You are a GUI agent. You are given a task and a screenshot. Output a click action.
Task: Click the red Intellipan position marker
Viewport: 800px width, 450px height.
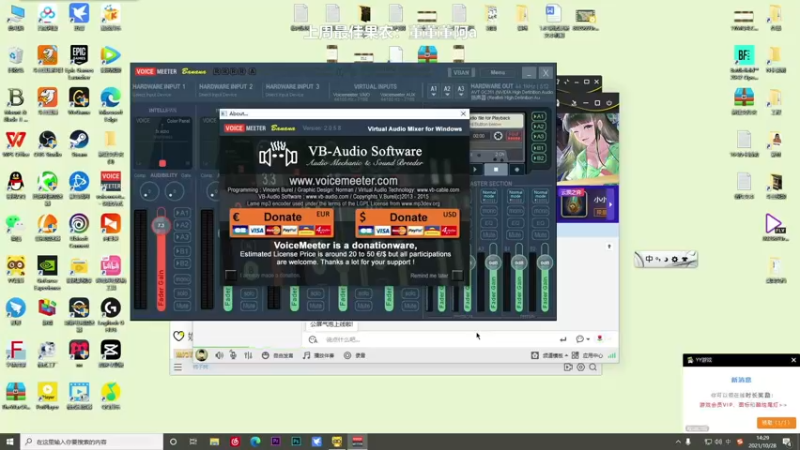tap(162, 163)
